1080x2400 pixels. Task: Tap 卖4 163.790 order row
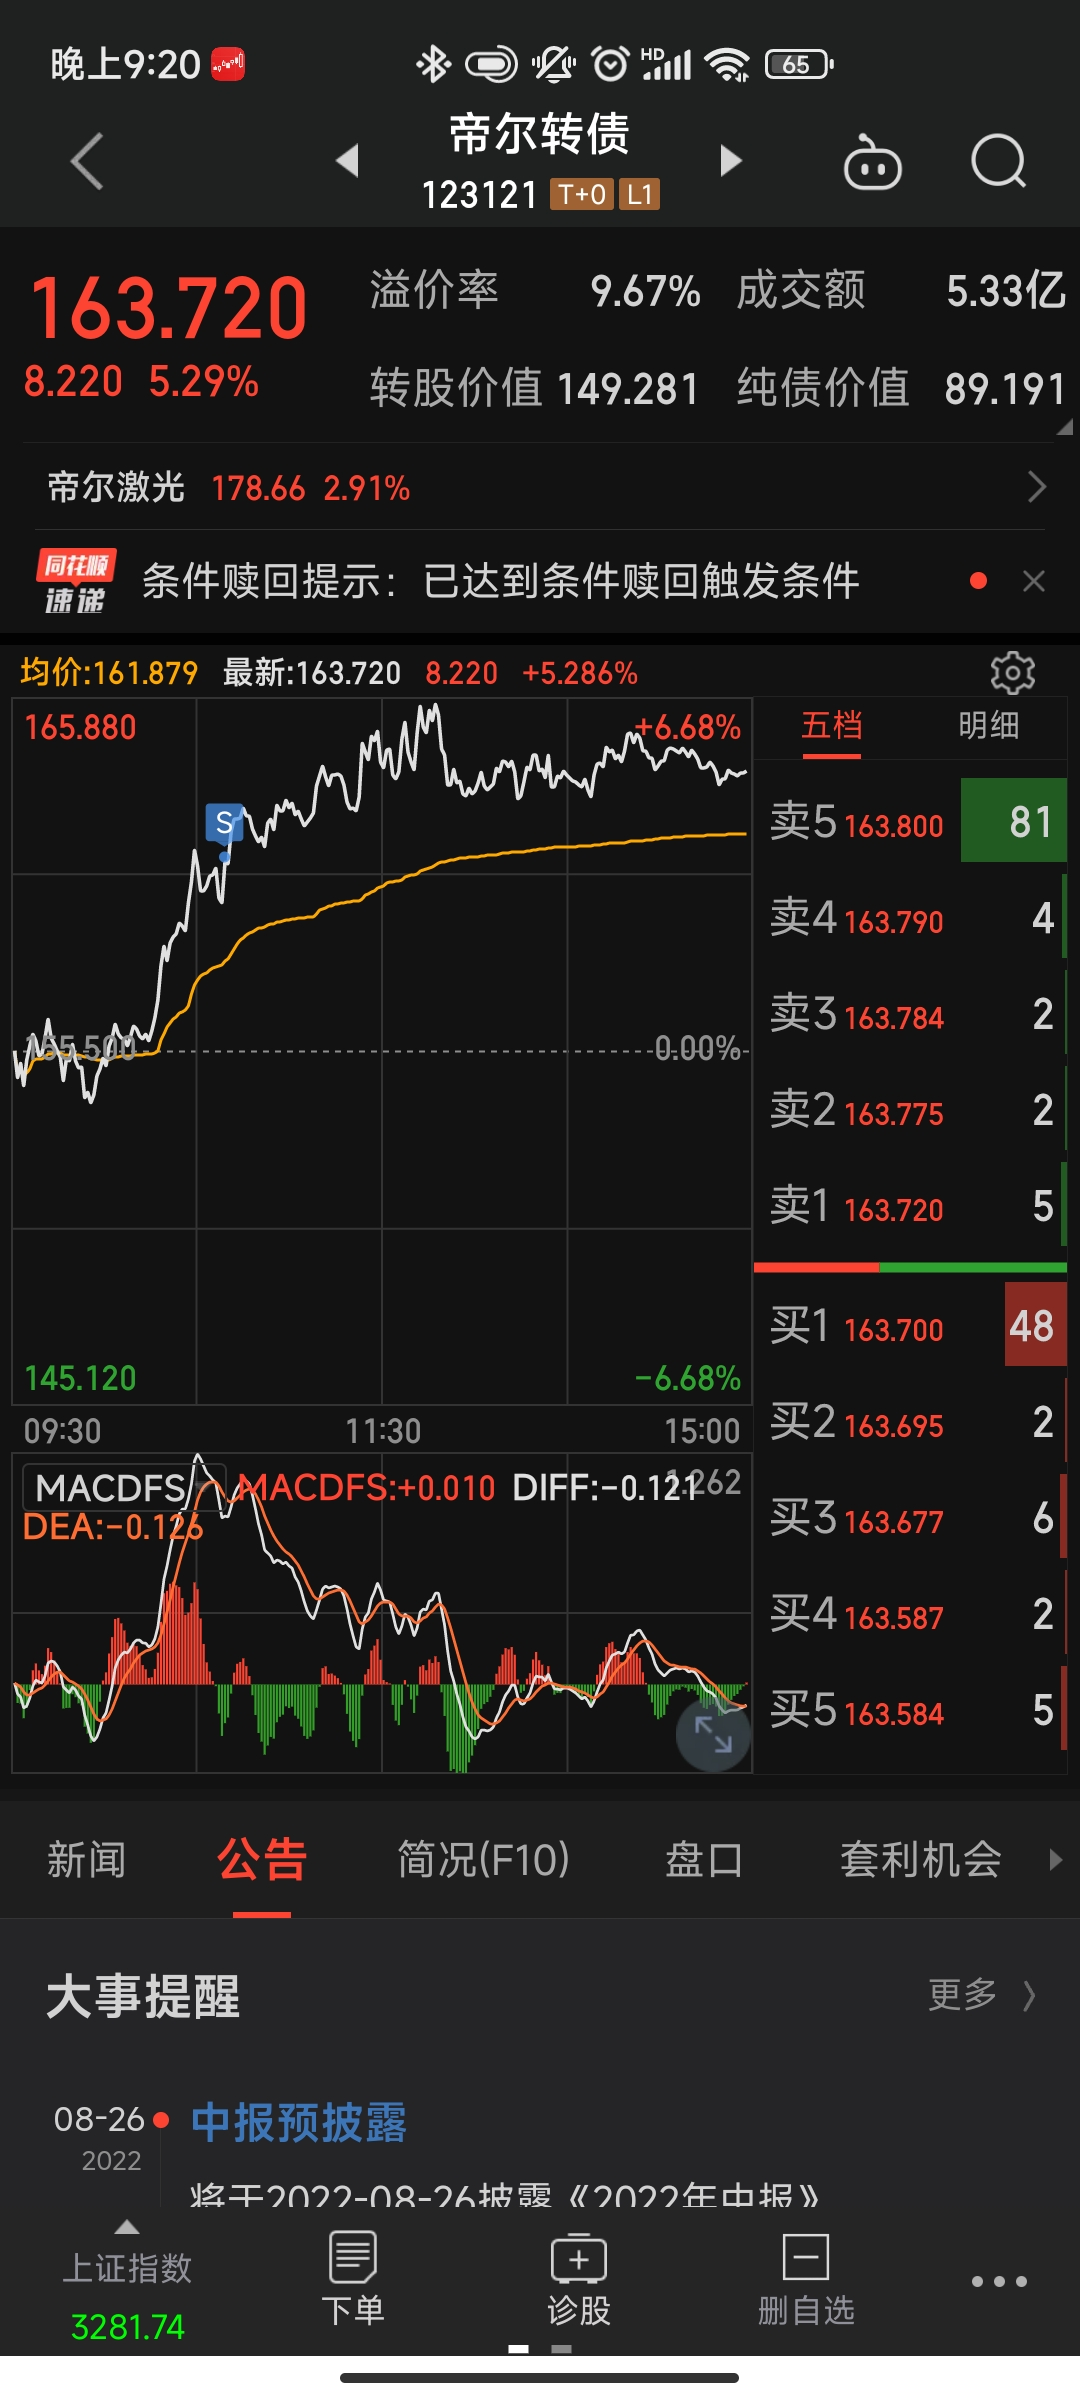911,918
